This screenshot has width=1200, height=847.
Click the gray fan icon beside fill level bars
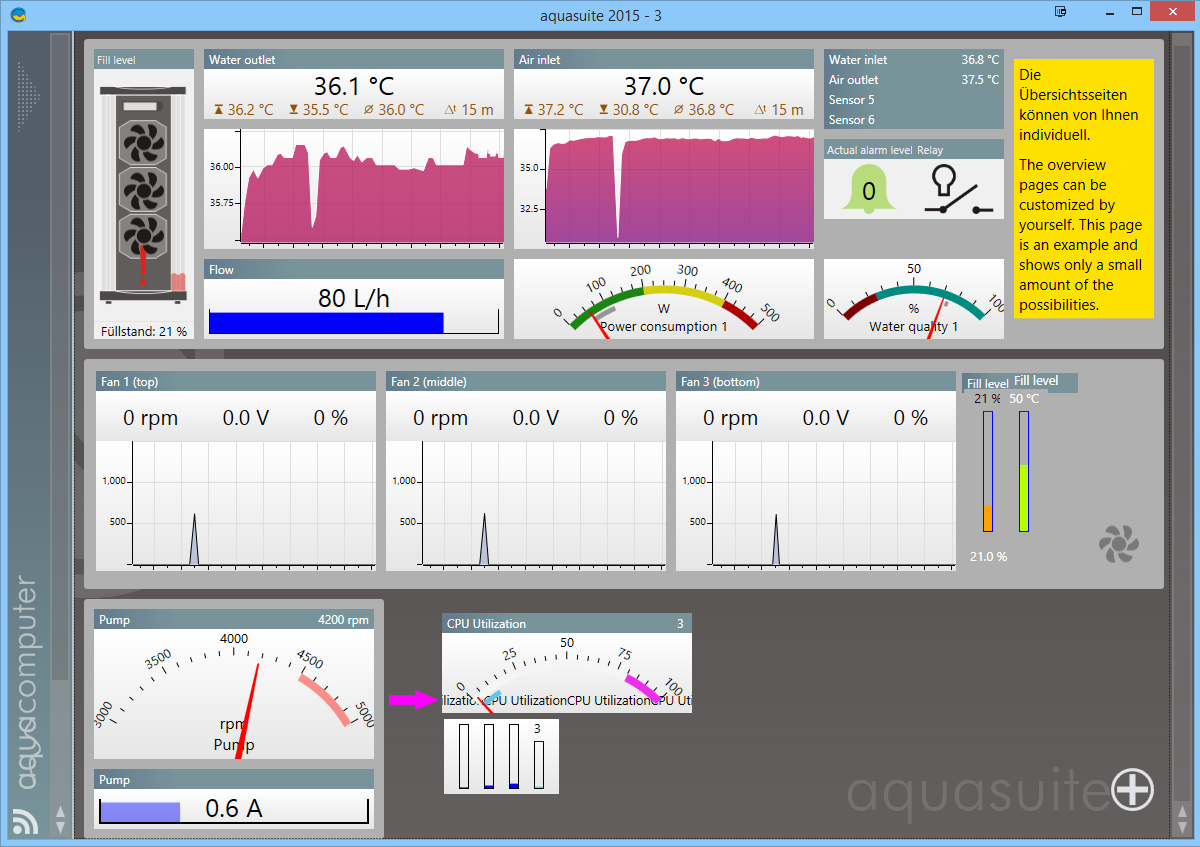[x=1118, y=543]
